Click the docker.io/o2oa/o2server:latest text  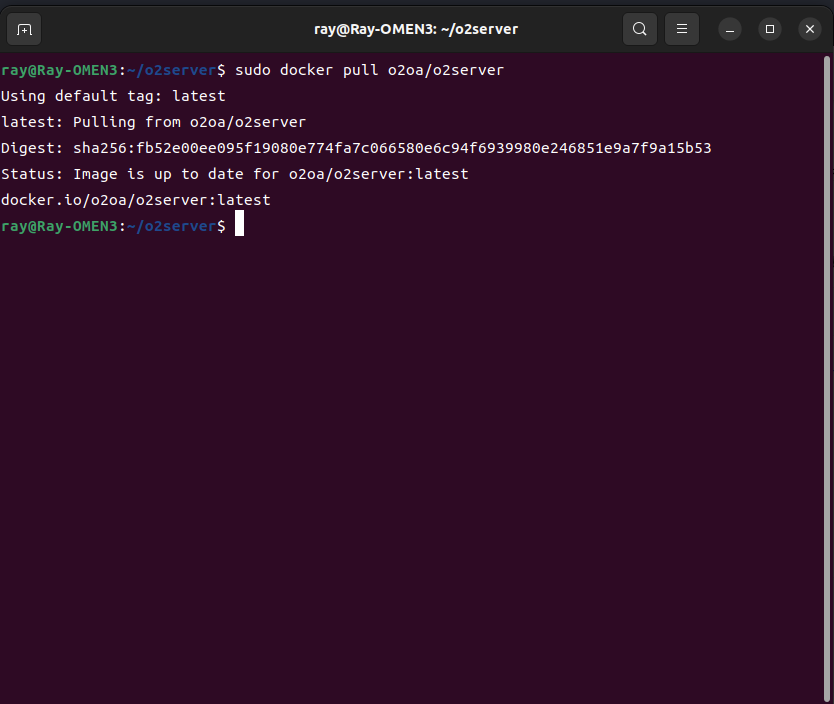coord(135,200)
